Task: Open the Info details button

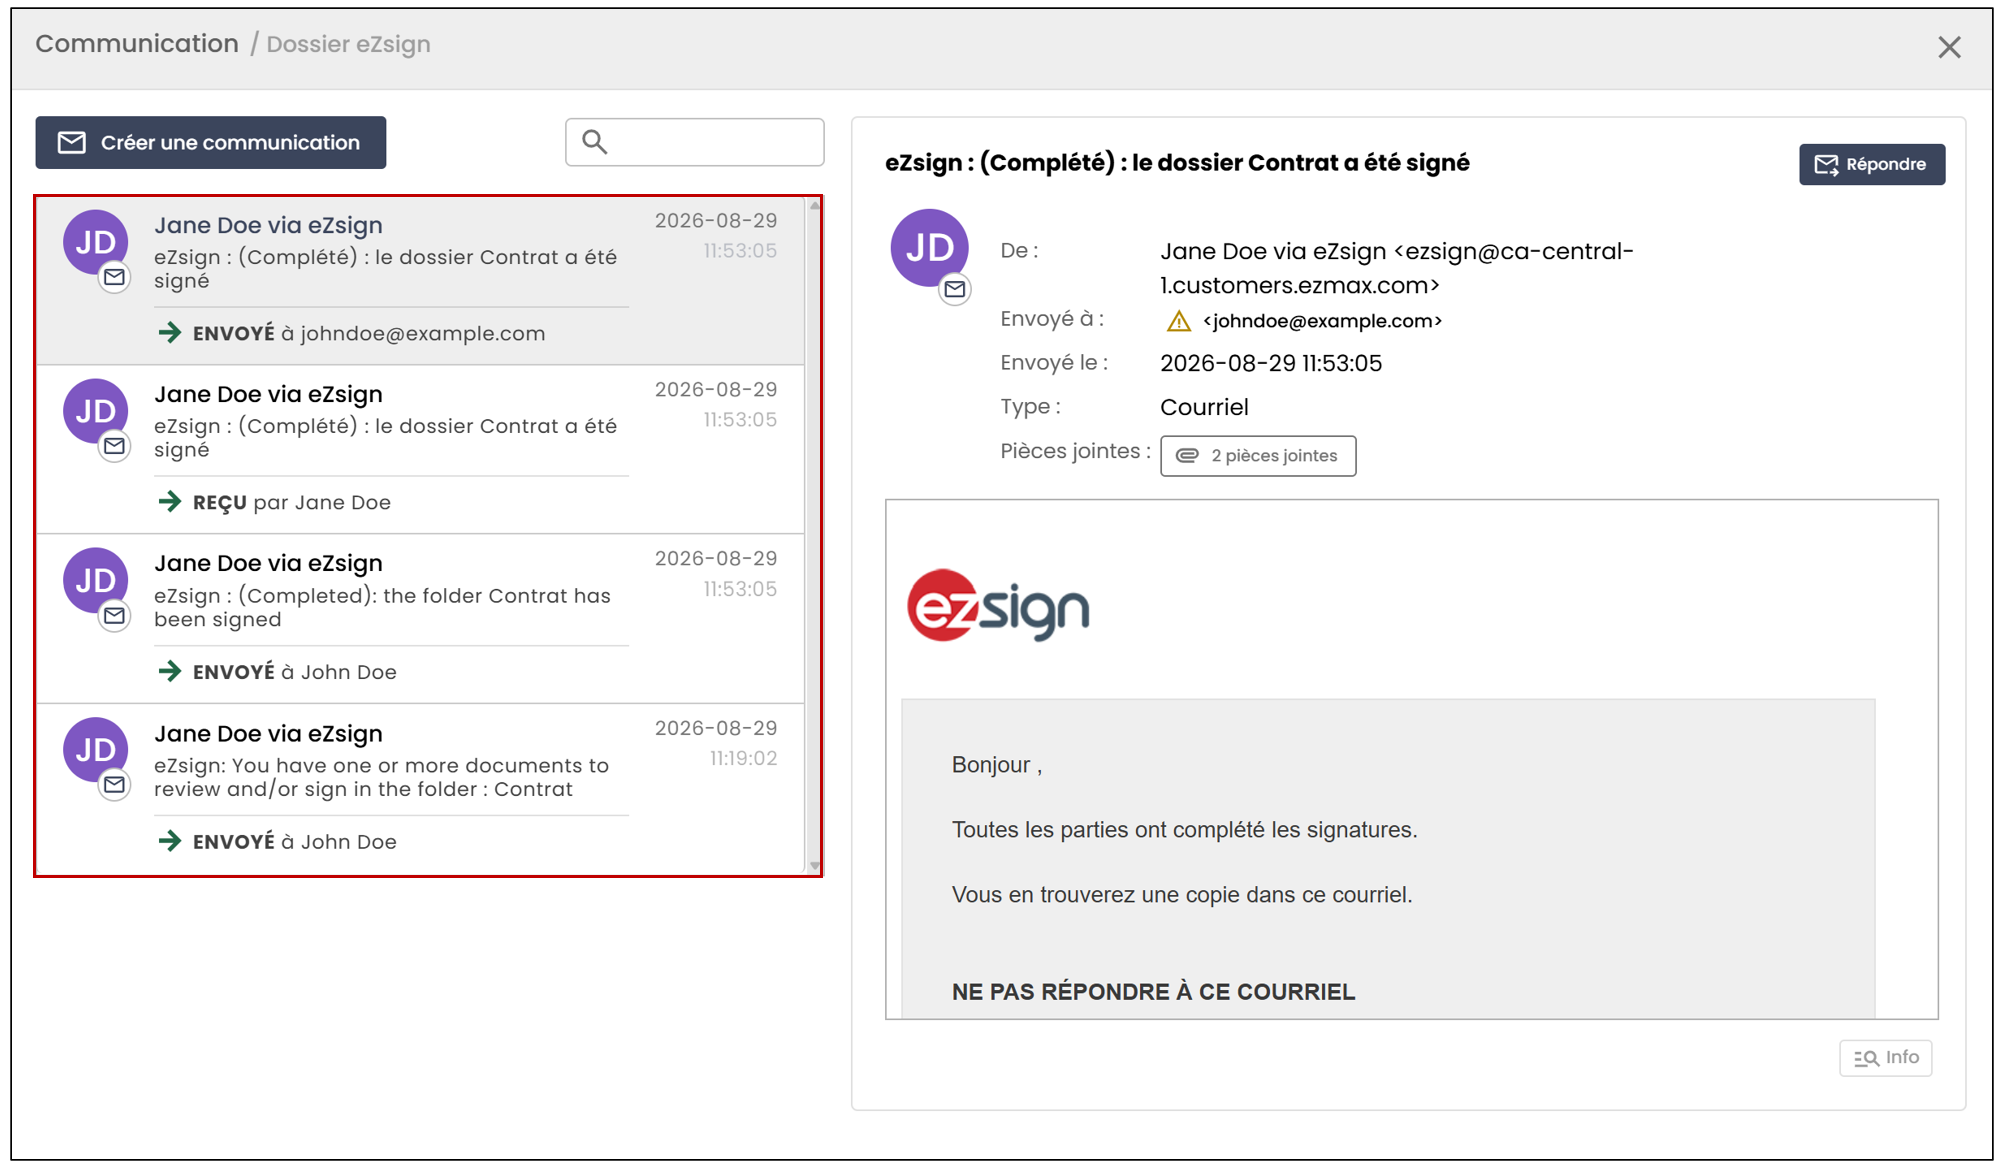Action: (x=1885, y=1058)
